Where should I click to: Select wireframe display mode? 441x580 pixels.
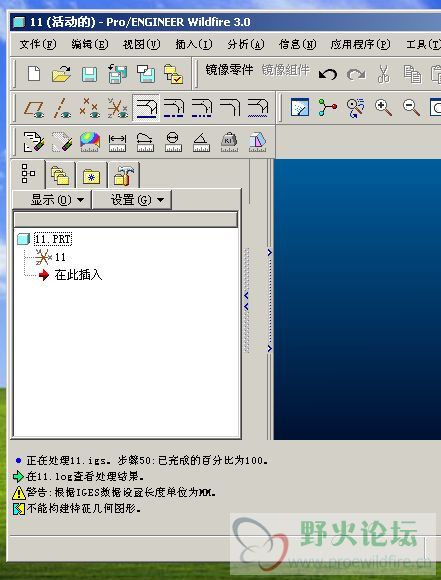(x=146, y=108)
